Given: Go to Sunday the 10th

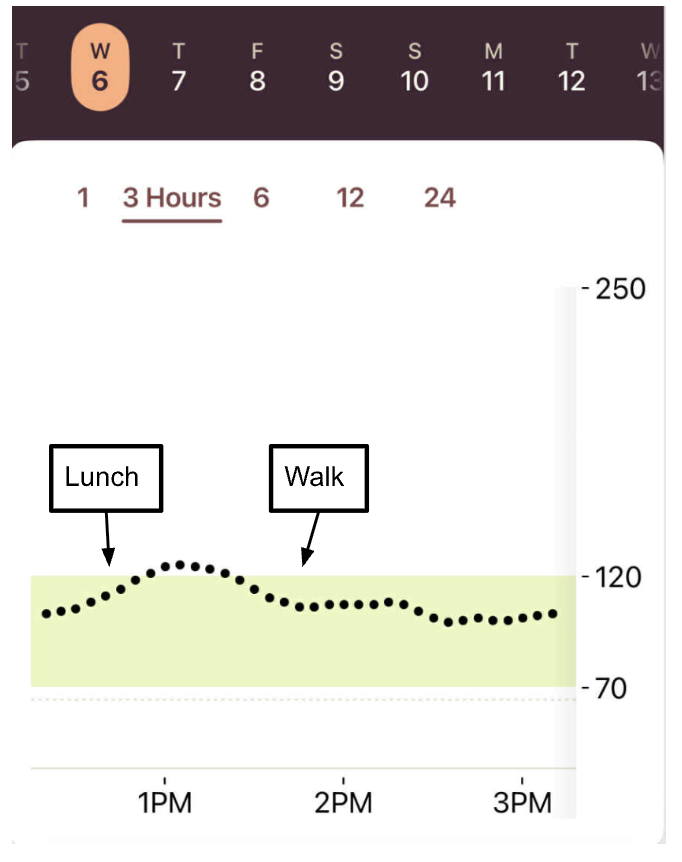Looking at the screenshot, I should point(414,68).
